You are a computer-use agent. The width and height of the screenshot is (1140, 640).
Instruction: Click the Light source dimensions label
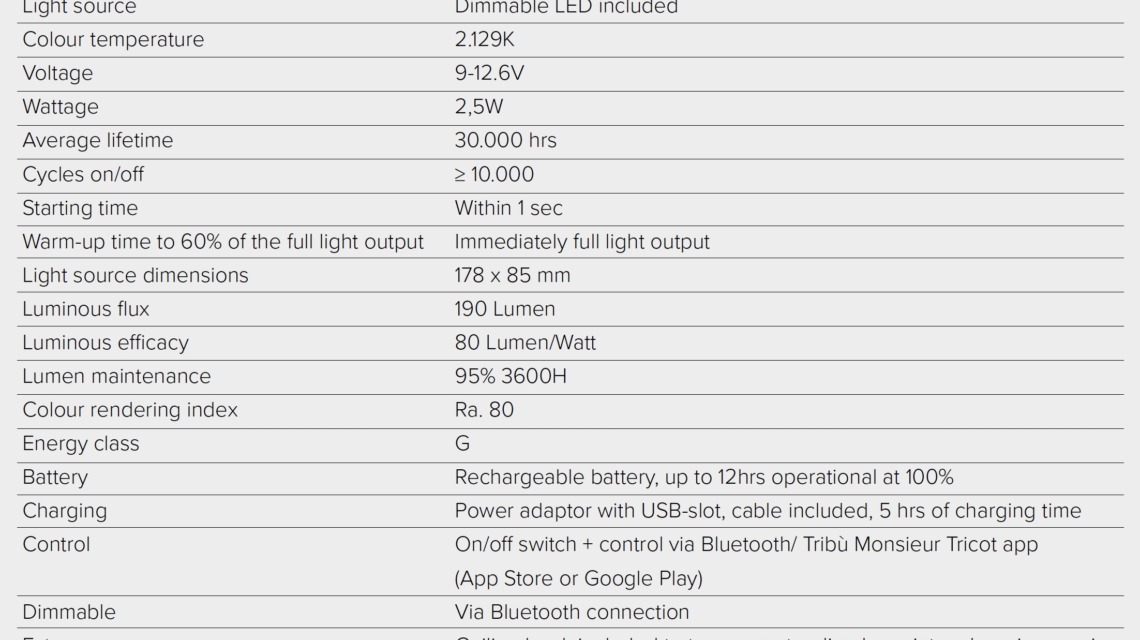(x=135, y=275)
